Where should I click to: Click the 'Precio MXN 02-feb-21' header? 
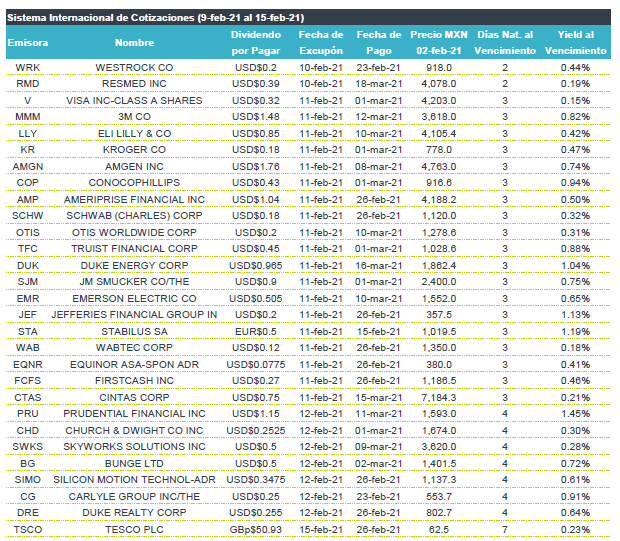(439, 43)
